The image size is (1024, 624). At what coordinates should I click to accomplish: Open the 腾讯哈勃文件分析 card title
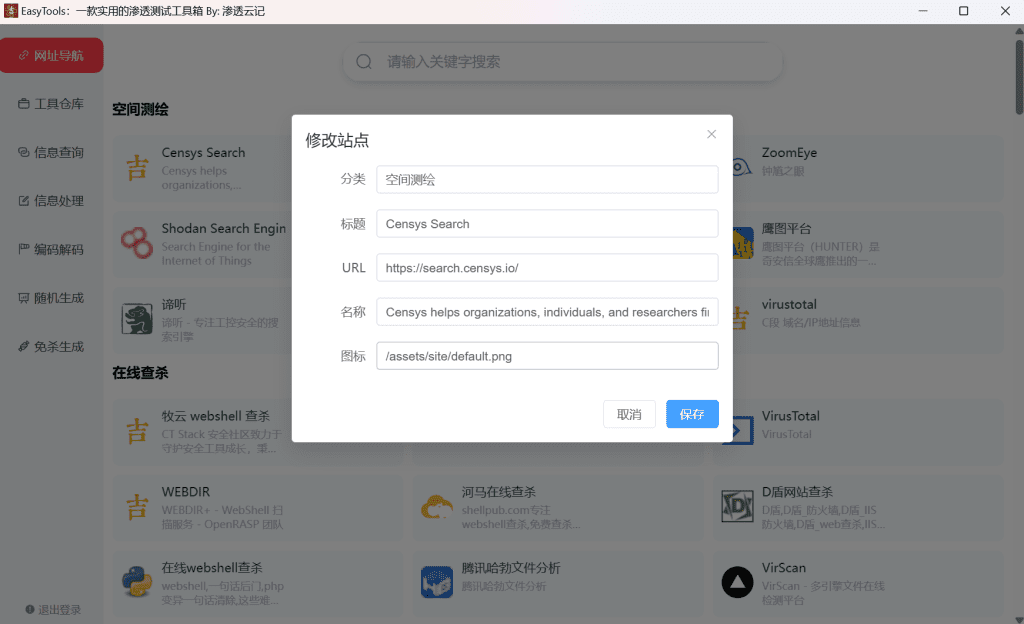tap(511, 568)
